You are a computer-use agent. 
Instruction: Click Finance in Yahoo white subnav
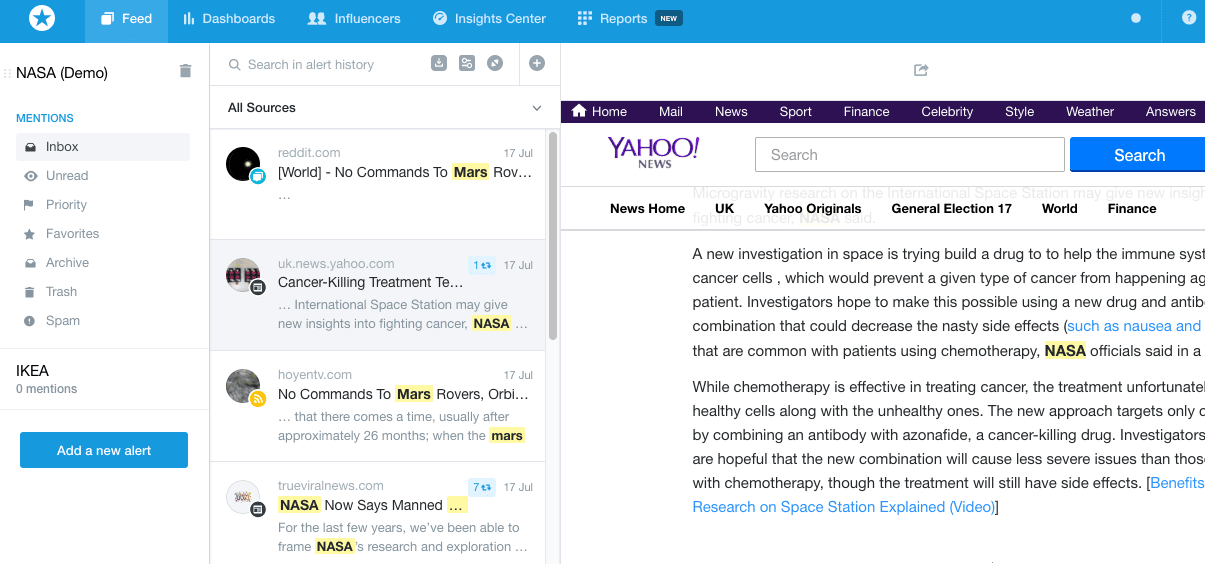click(x=1132, y=209)
